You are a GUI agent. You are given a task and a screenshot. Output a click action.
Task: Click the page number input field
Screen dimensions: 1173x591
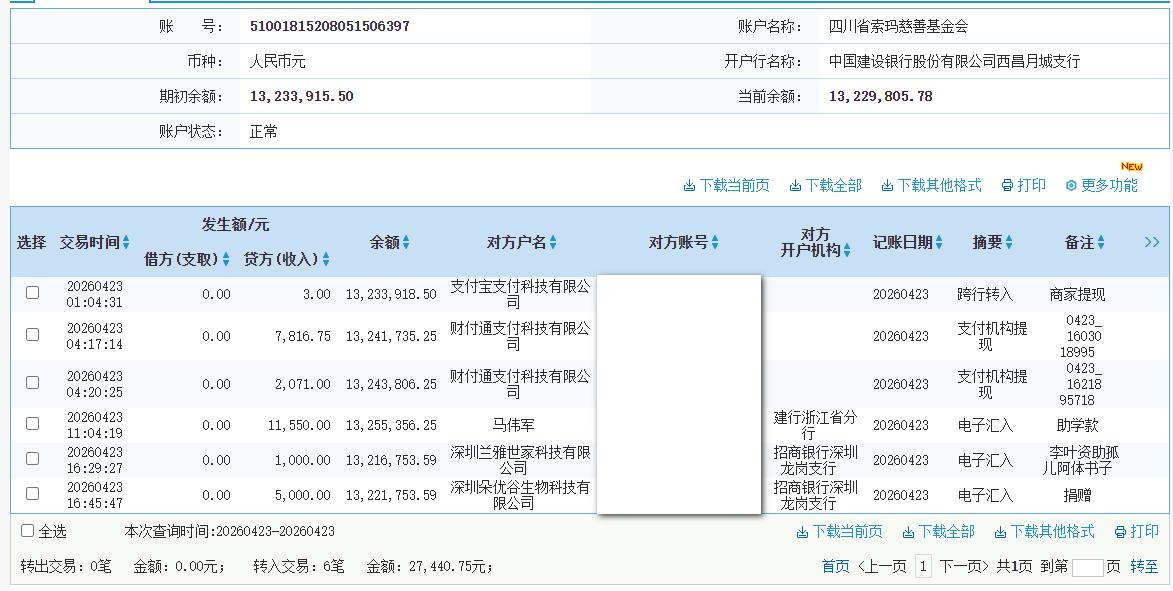point(1087,568)
